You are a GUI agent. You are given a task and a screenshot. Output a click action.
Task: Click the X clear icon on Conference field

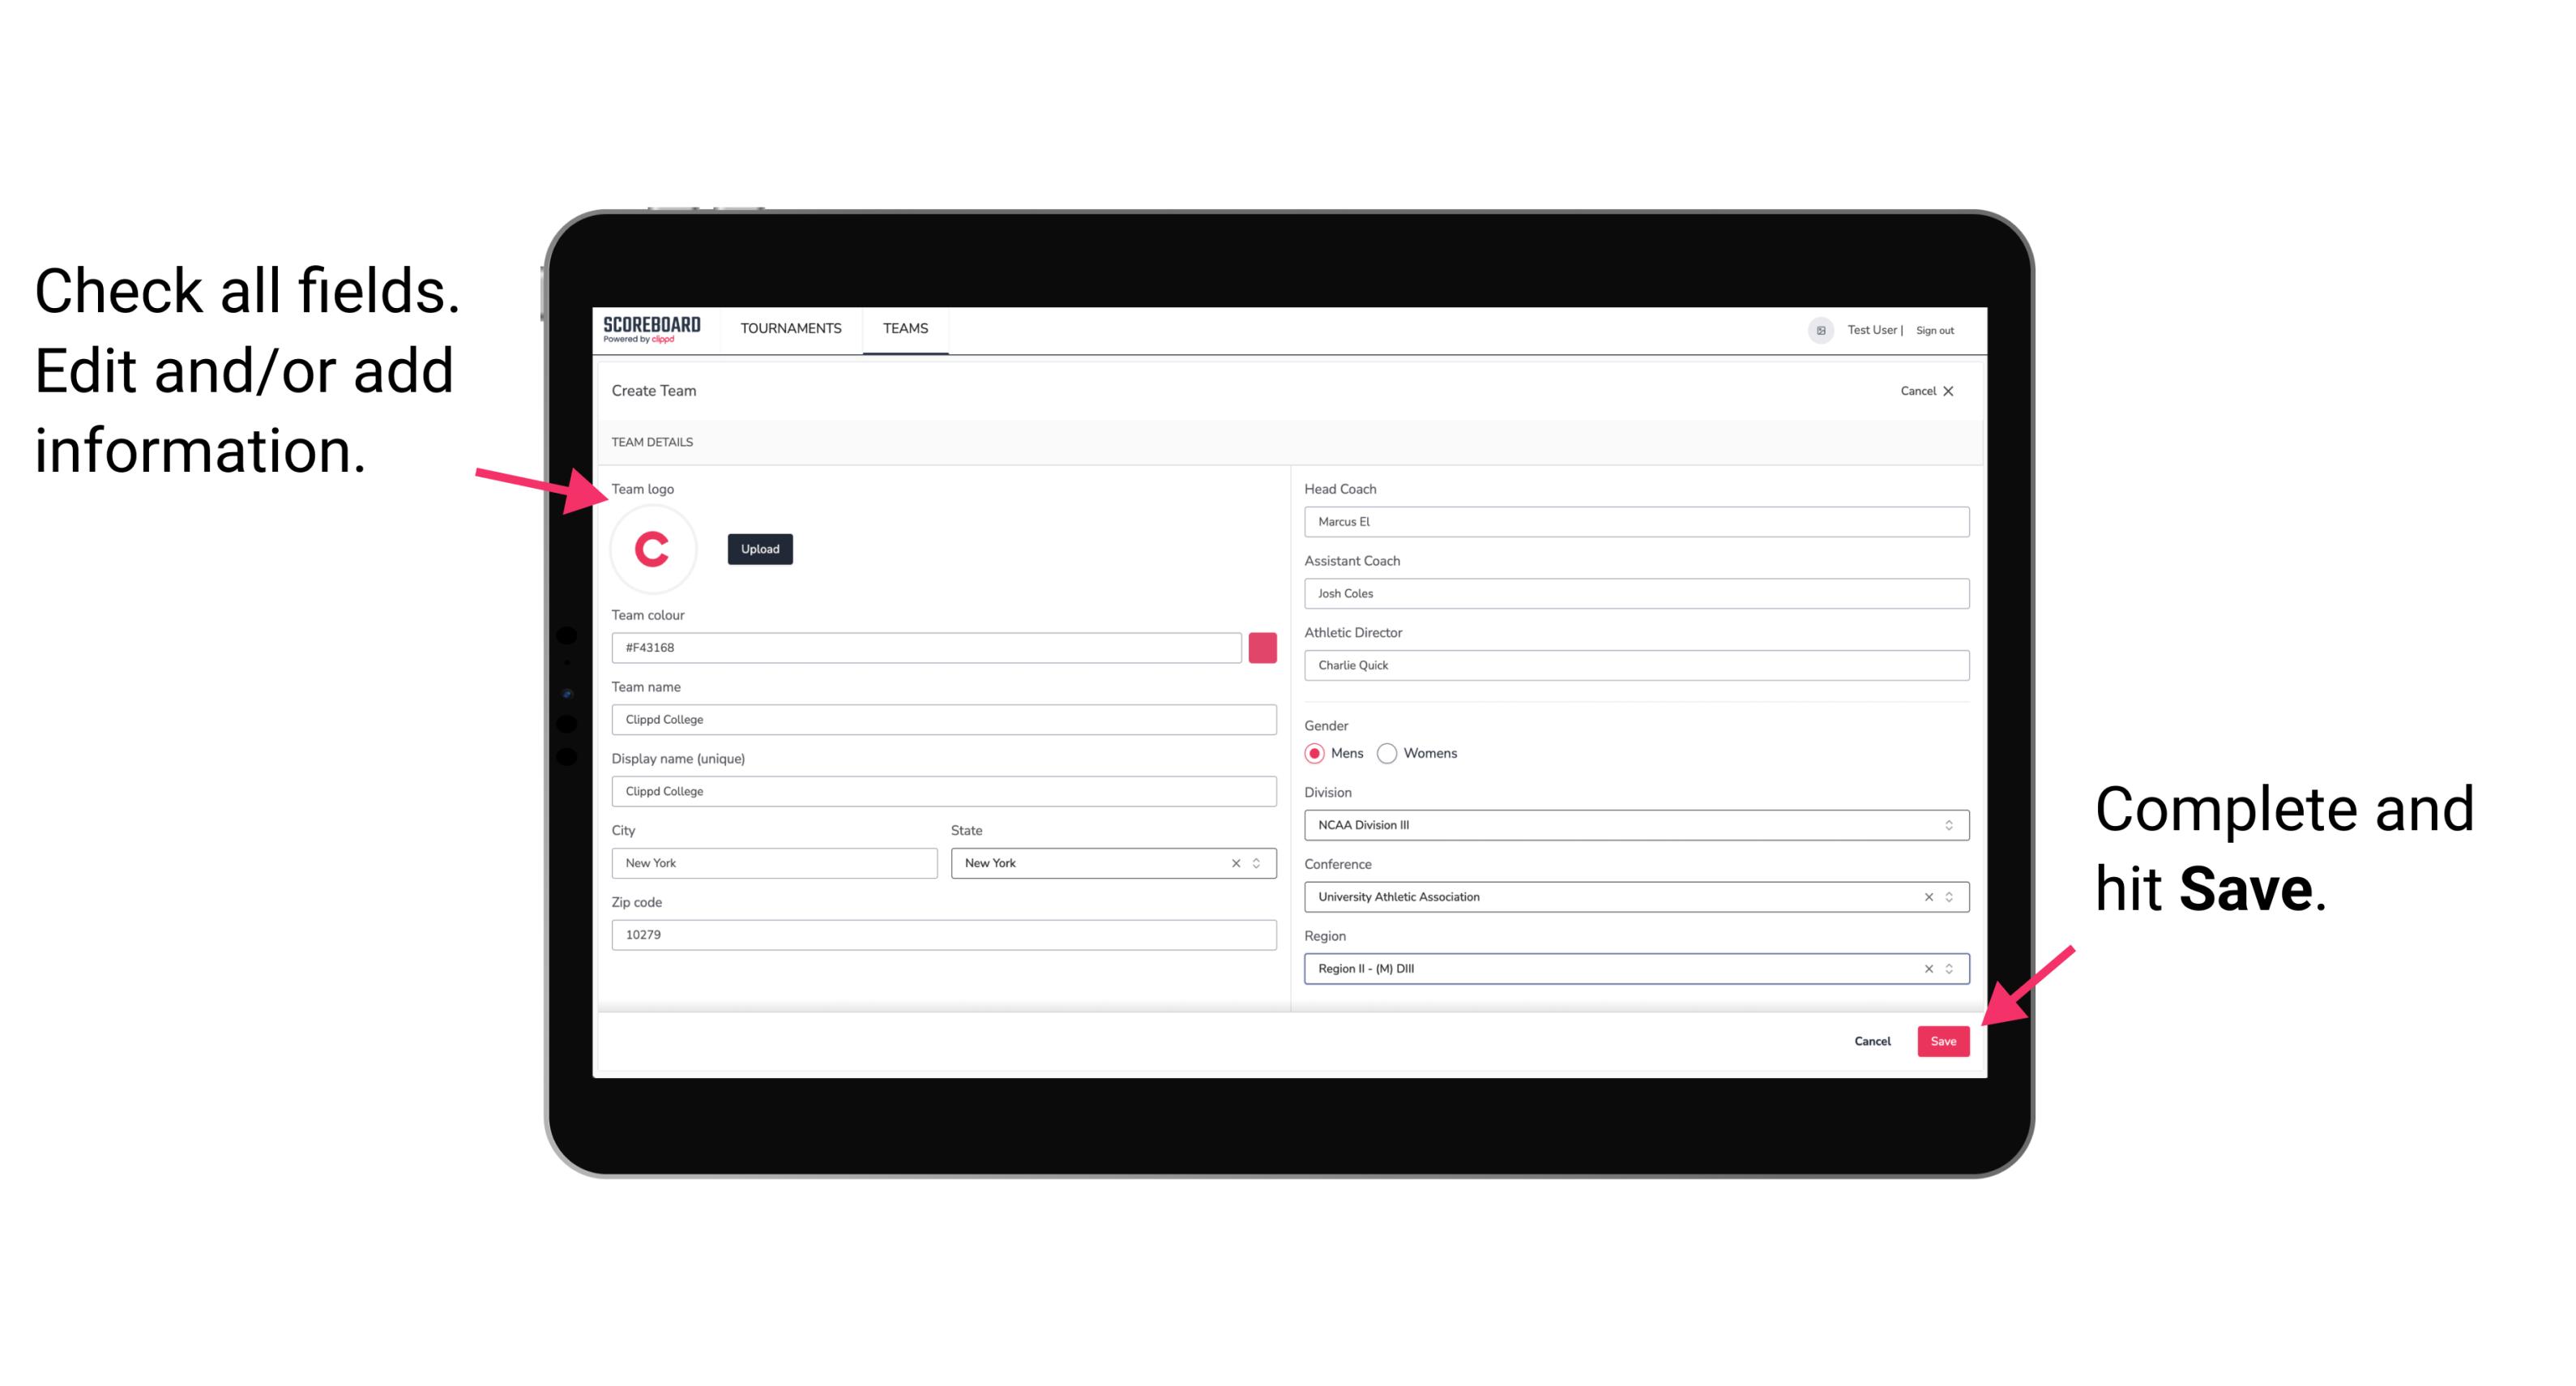[x=1925, y=896]
